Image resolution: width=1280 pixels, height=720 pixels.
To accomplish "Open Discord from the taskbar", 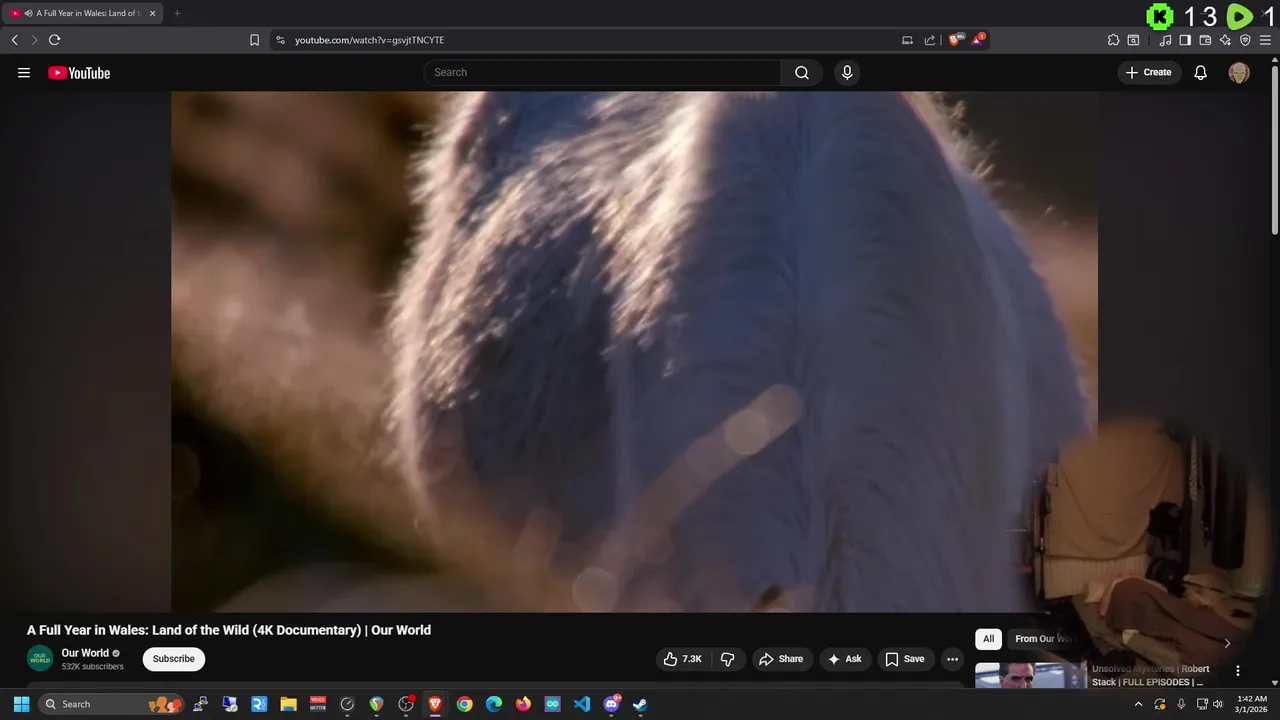I will click(611, 704).
